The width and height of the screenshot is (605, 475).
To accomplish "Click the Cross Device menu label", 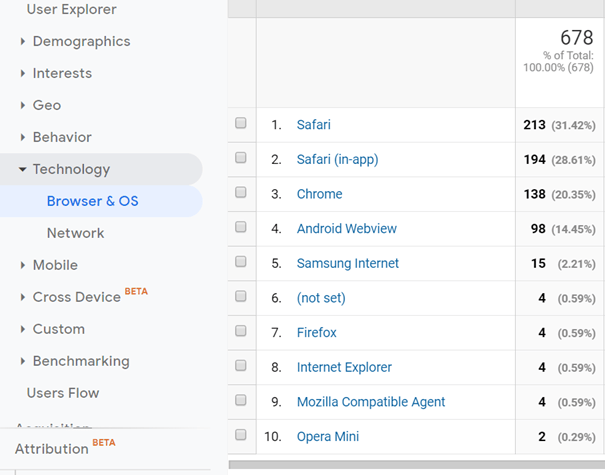I will click(77, 297).
